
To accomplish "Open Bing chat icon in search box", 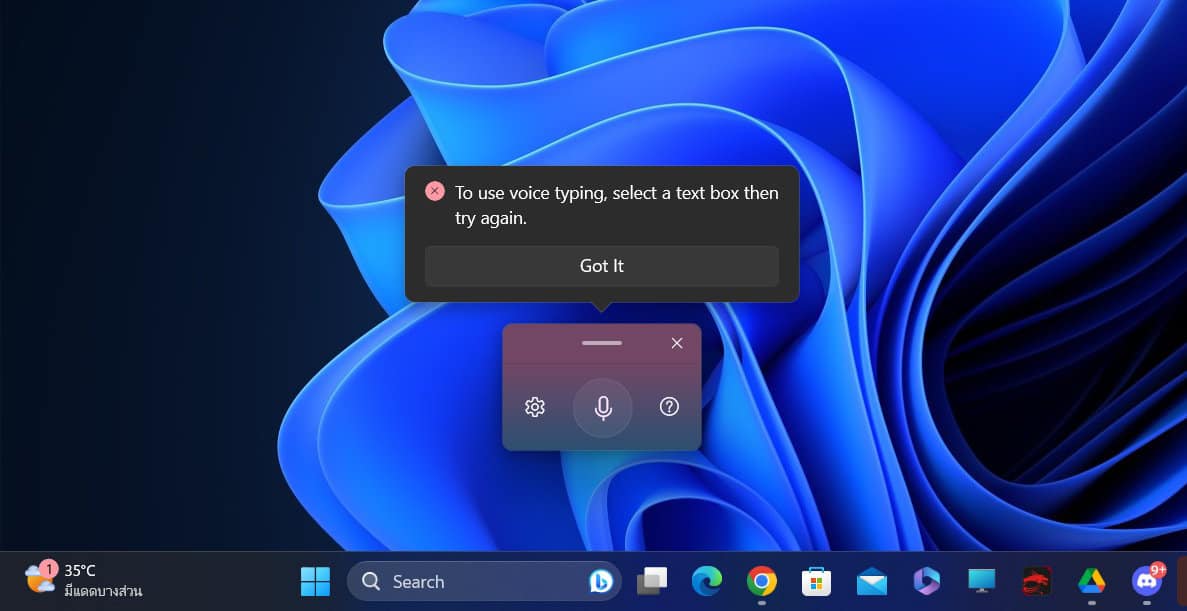I will click(x=600, y=581).
